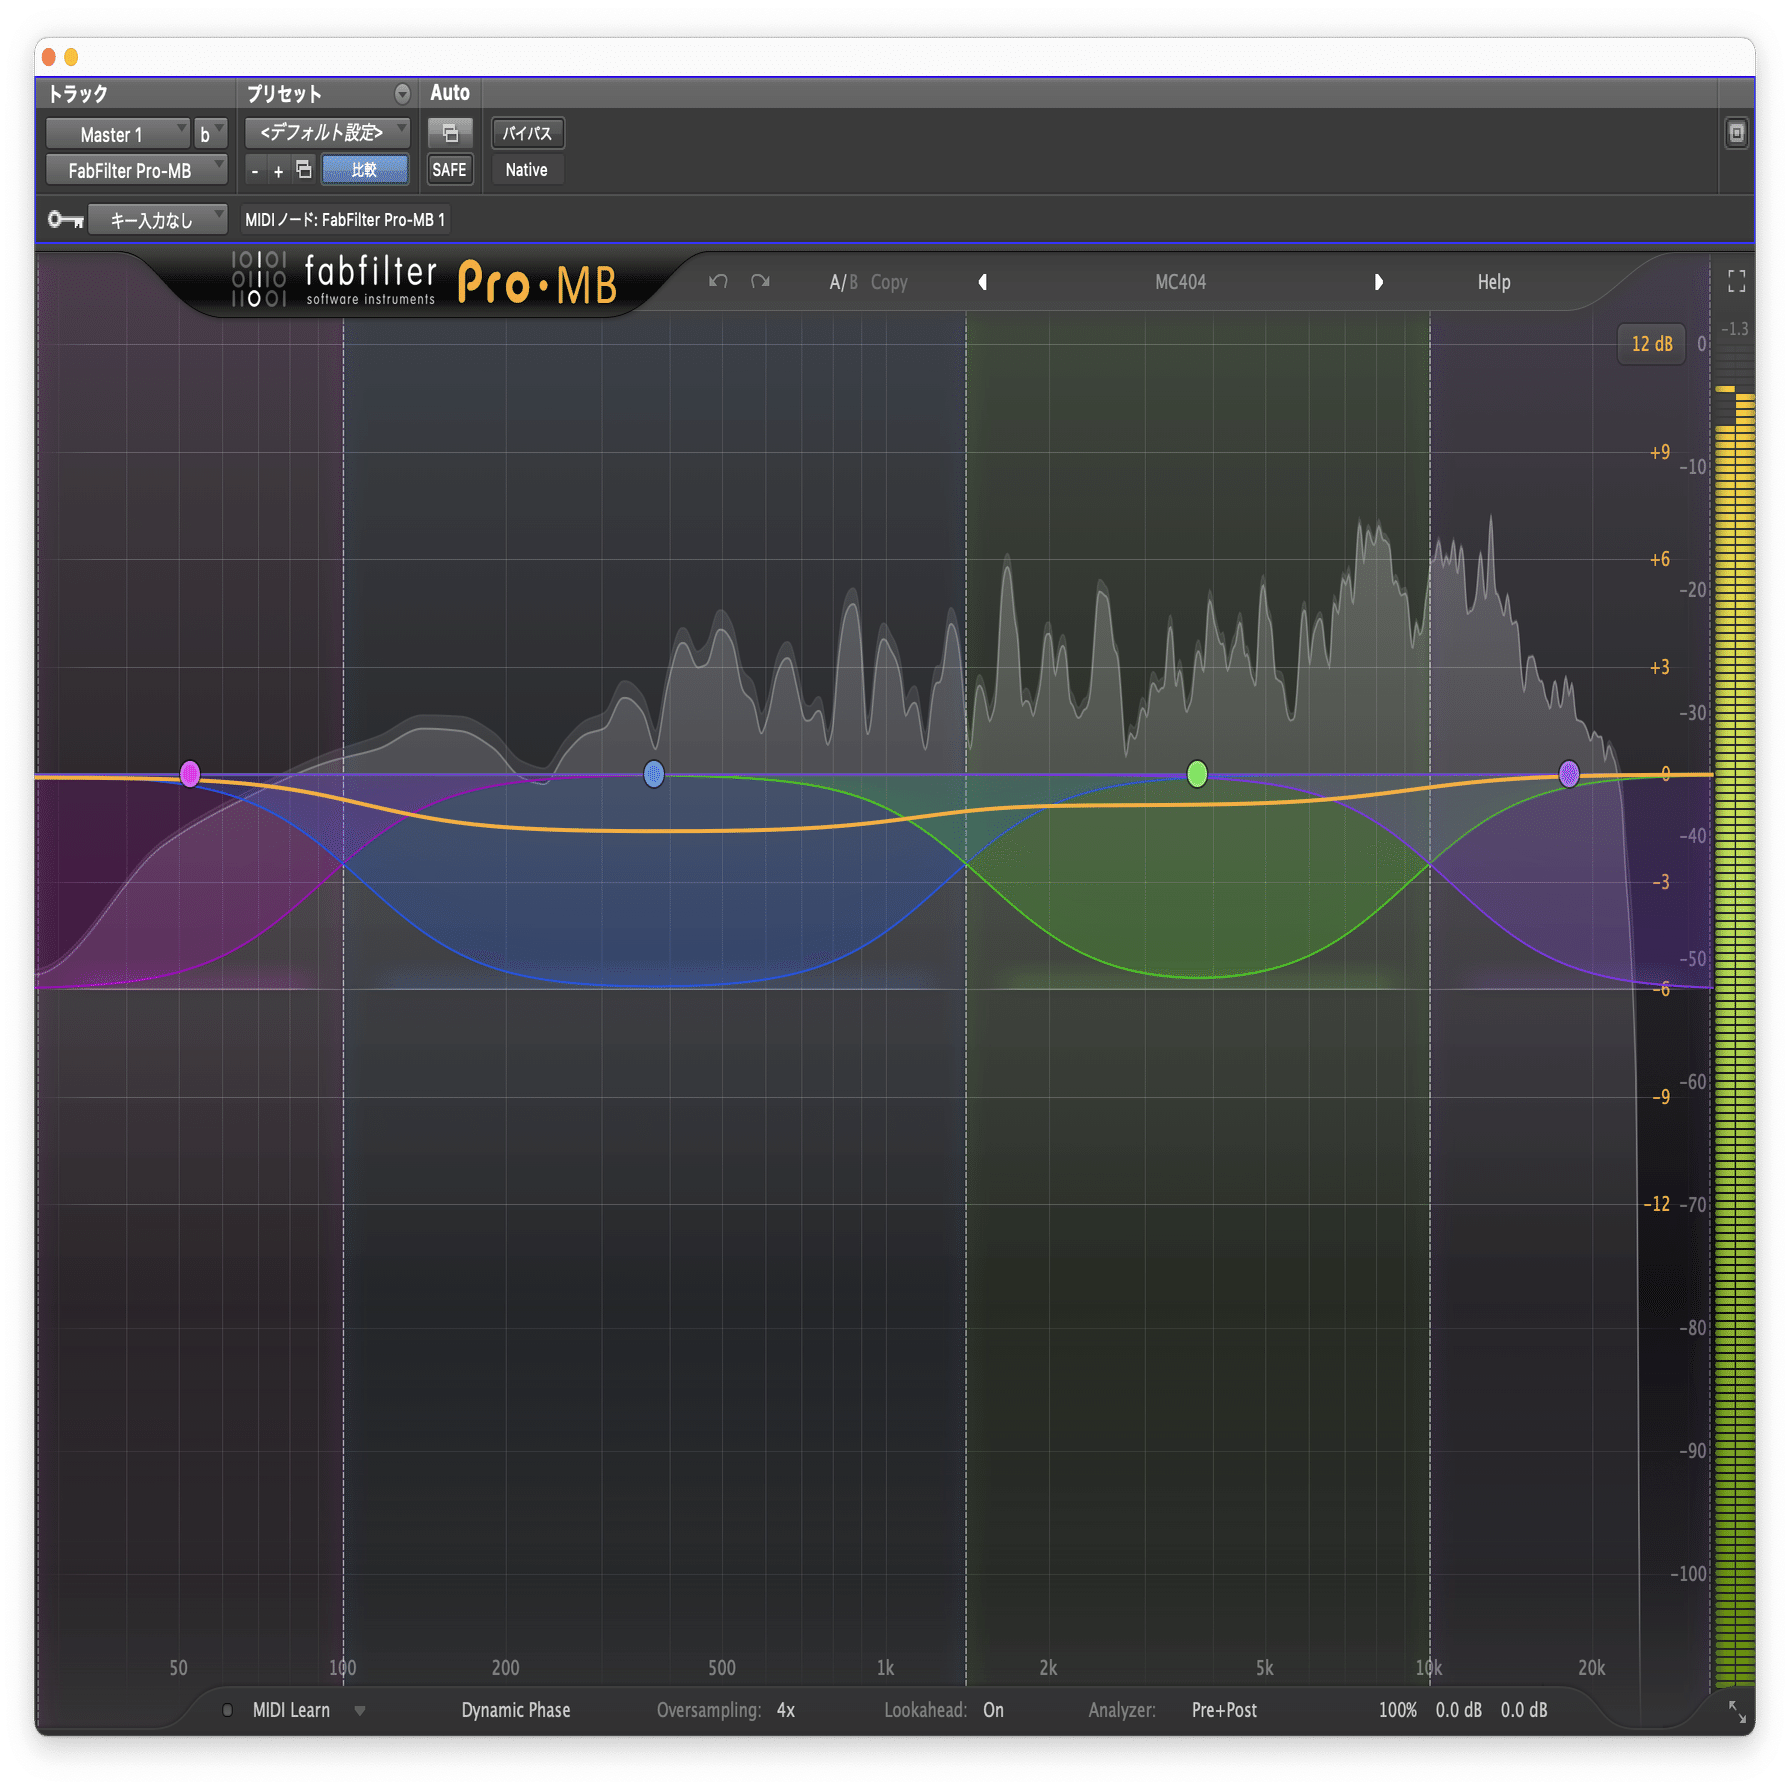Click the preset copy settings icon
This screenshot has height=1790, width=1790.
pyautogui.click(x=304, y=170)
